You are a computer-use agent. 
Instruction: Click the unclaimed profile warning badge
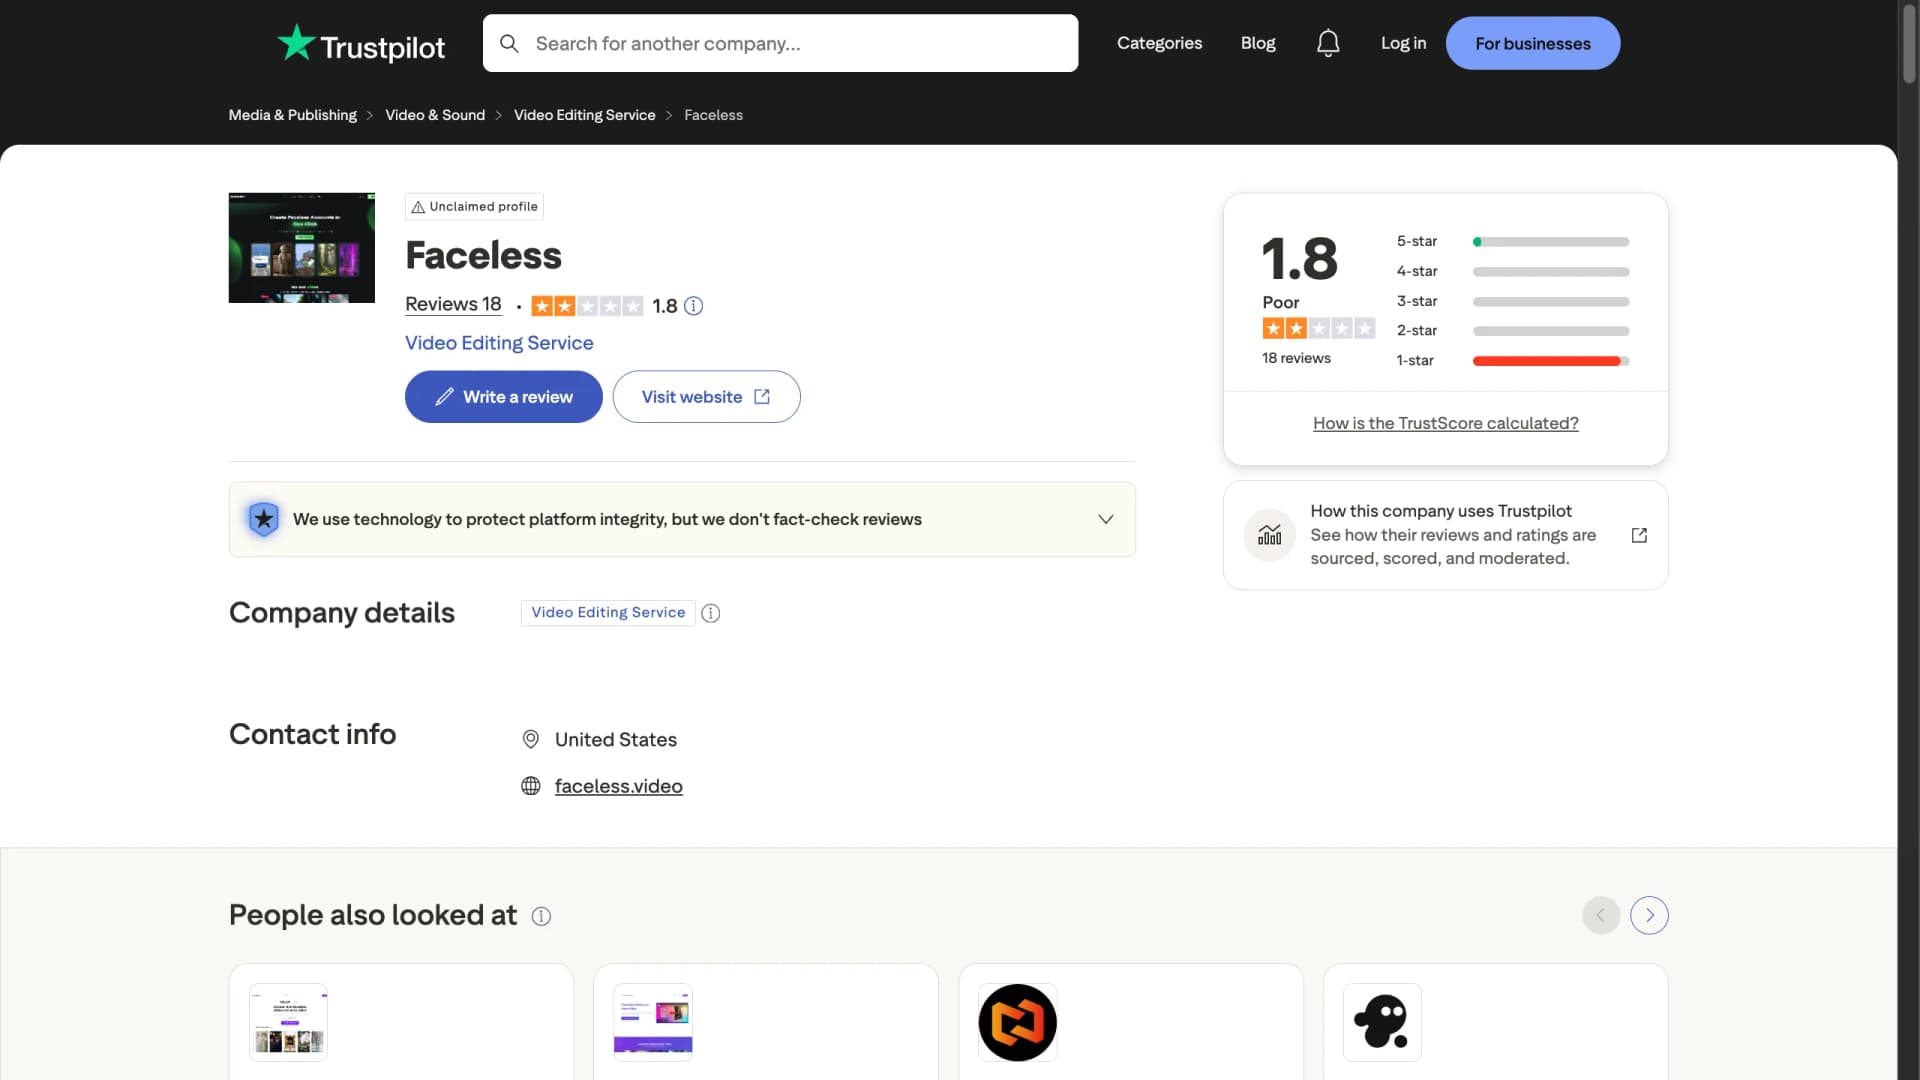(473, 206)
